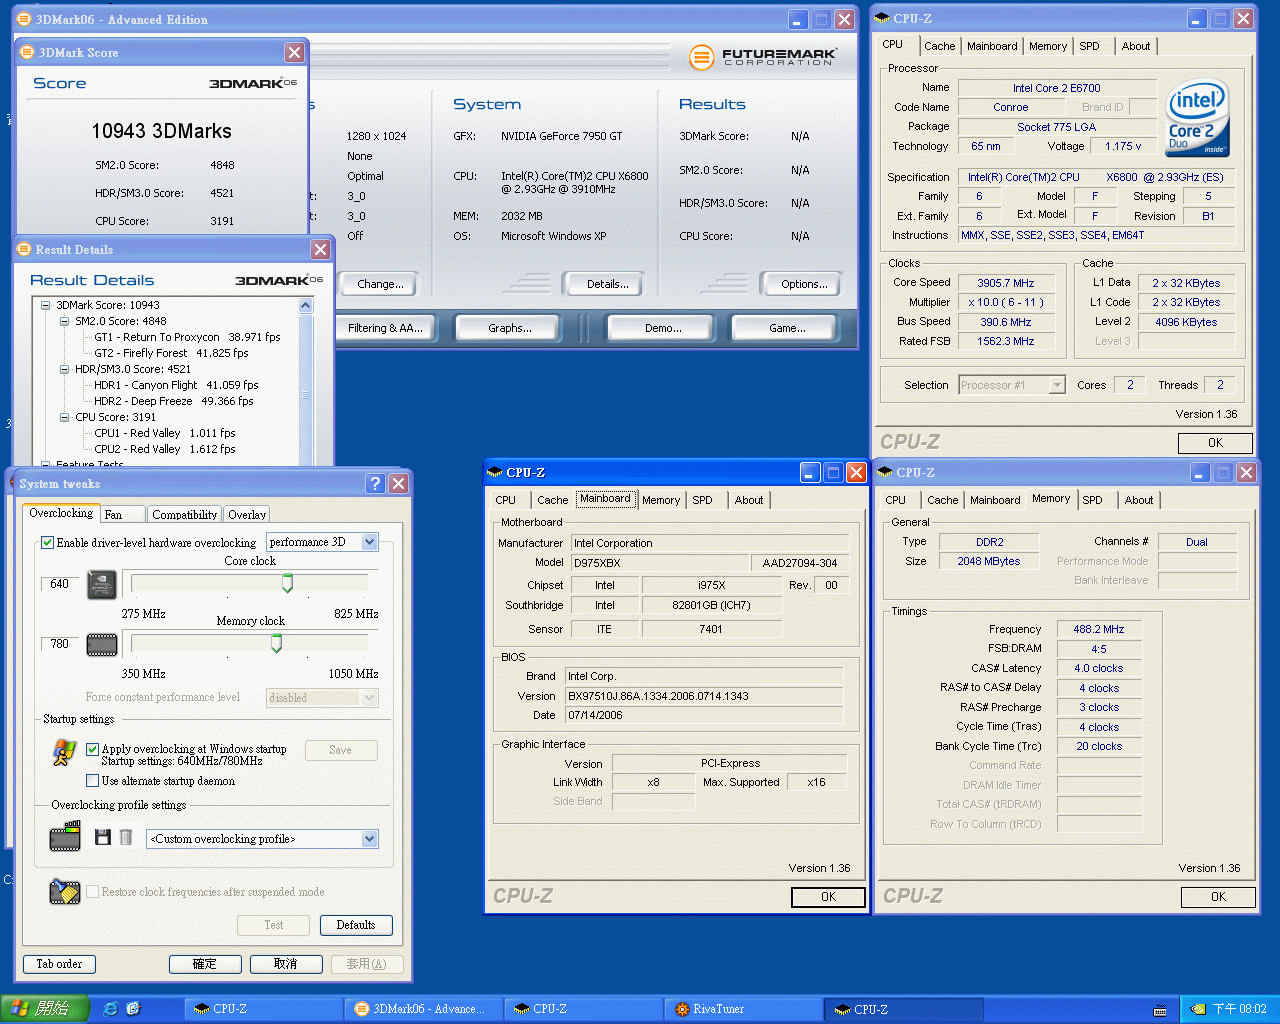Image resolution: width=1280 pixels, height=1024 pixels.
Task: Click OK in the CPU-Z Mainboard window
Action: [x=828, y=897]
